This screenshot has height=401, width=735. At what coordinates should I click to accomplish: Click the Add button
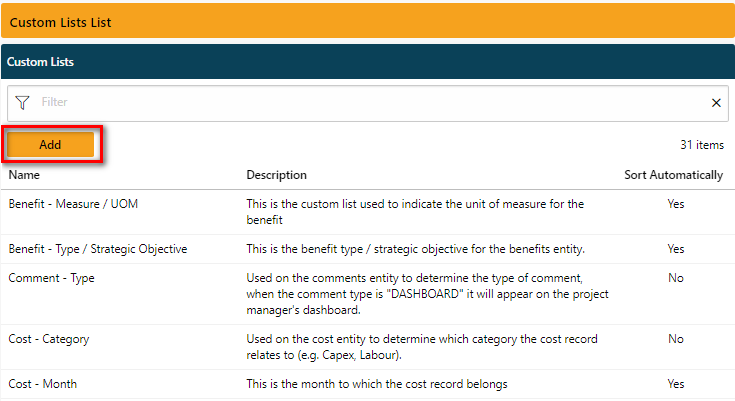click(x=50, y=144)
